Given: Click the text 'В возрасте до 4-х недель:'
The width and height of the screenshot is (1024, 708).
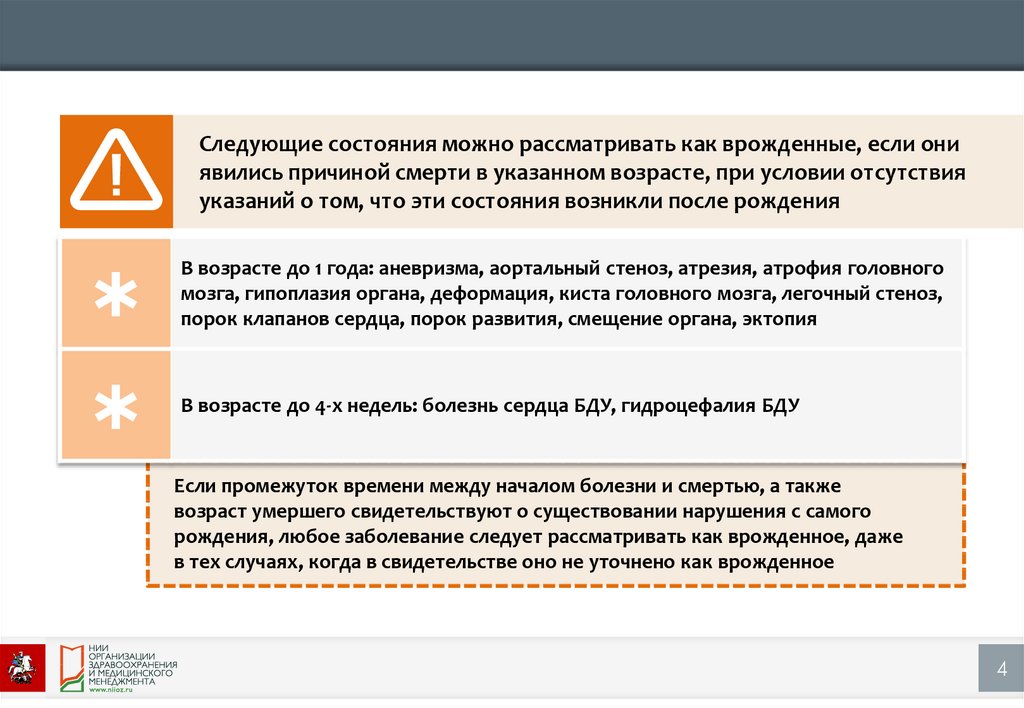Looking at the screenshot, I should (x=300, y=407).
